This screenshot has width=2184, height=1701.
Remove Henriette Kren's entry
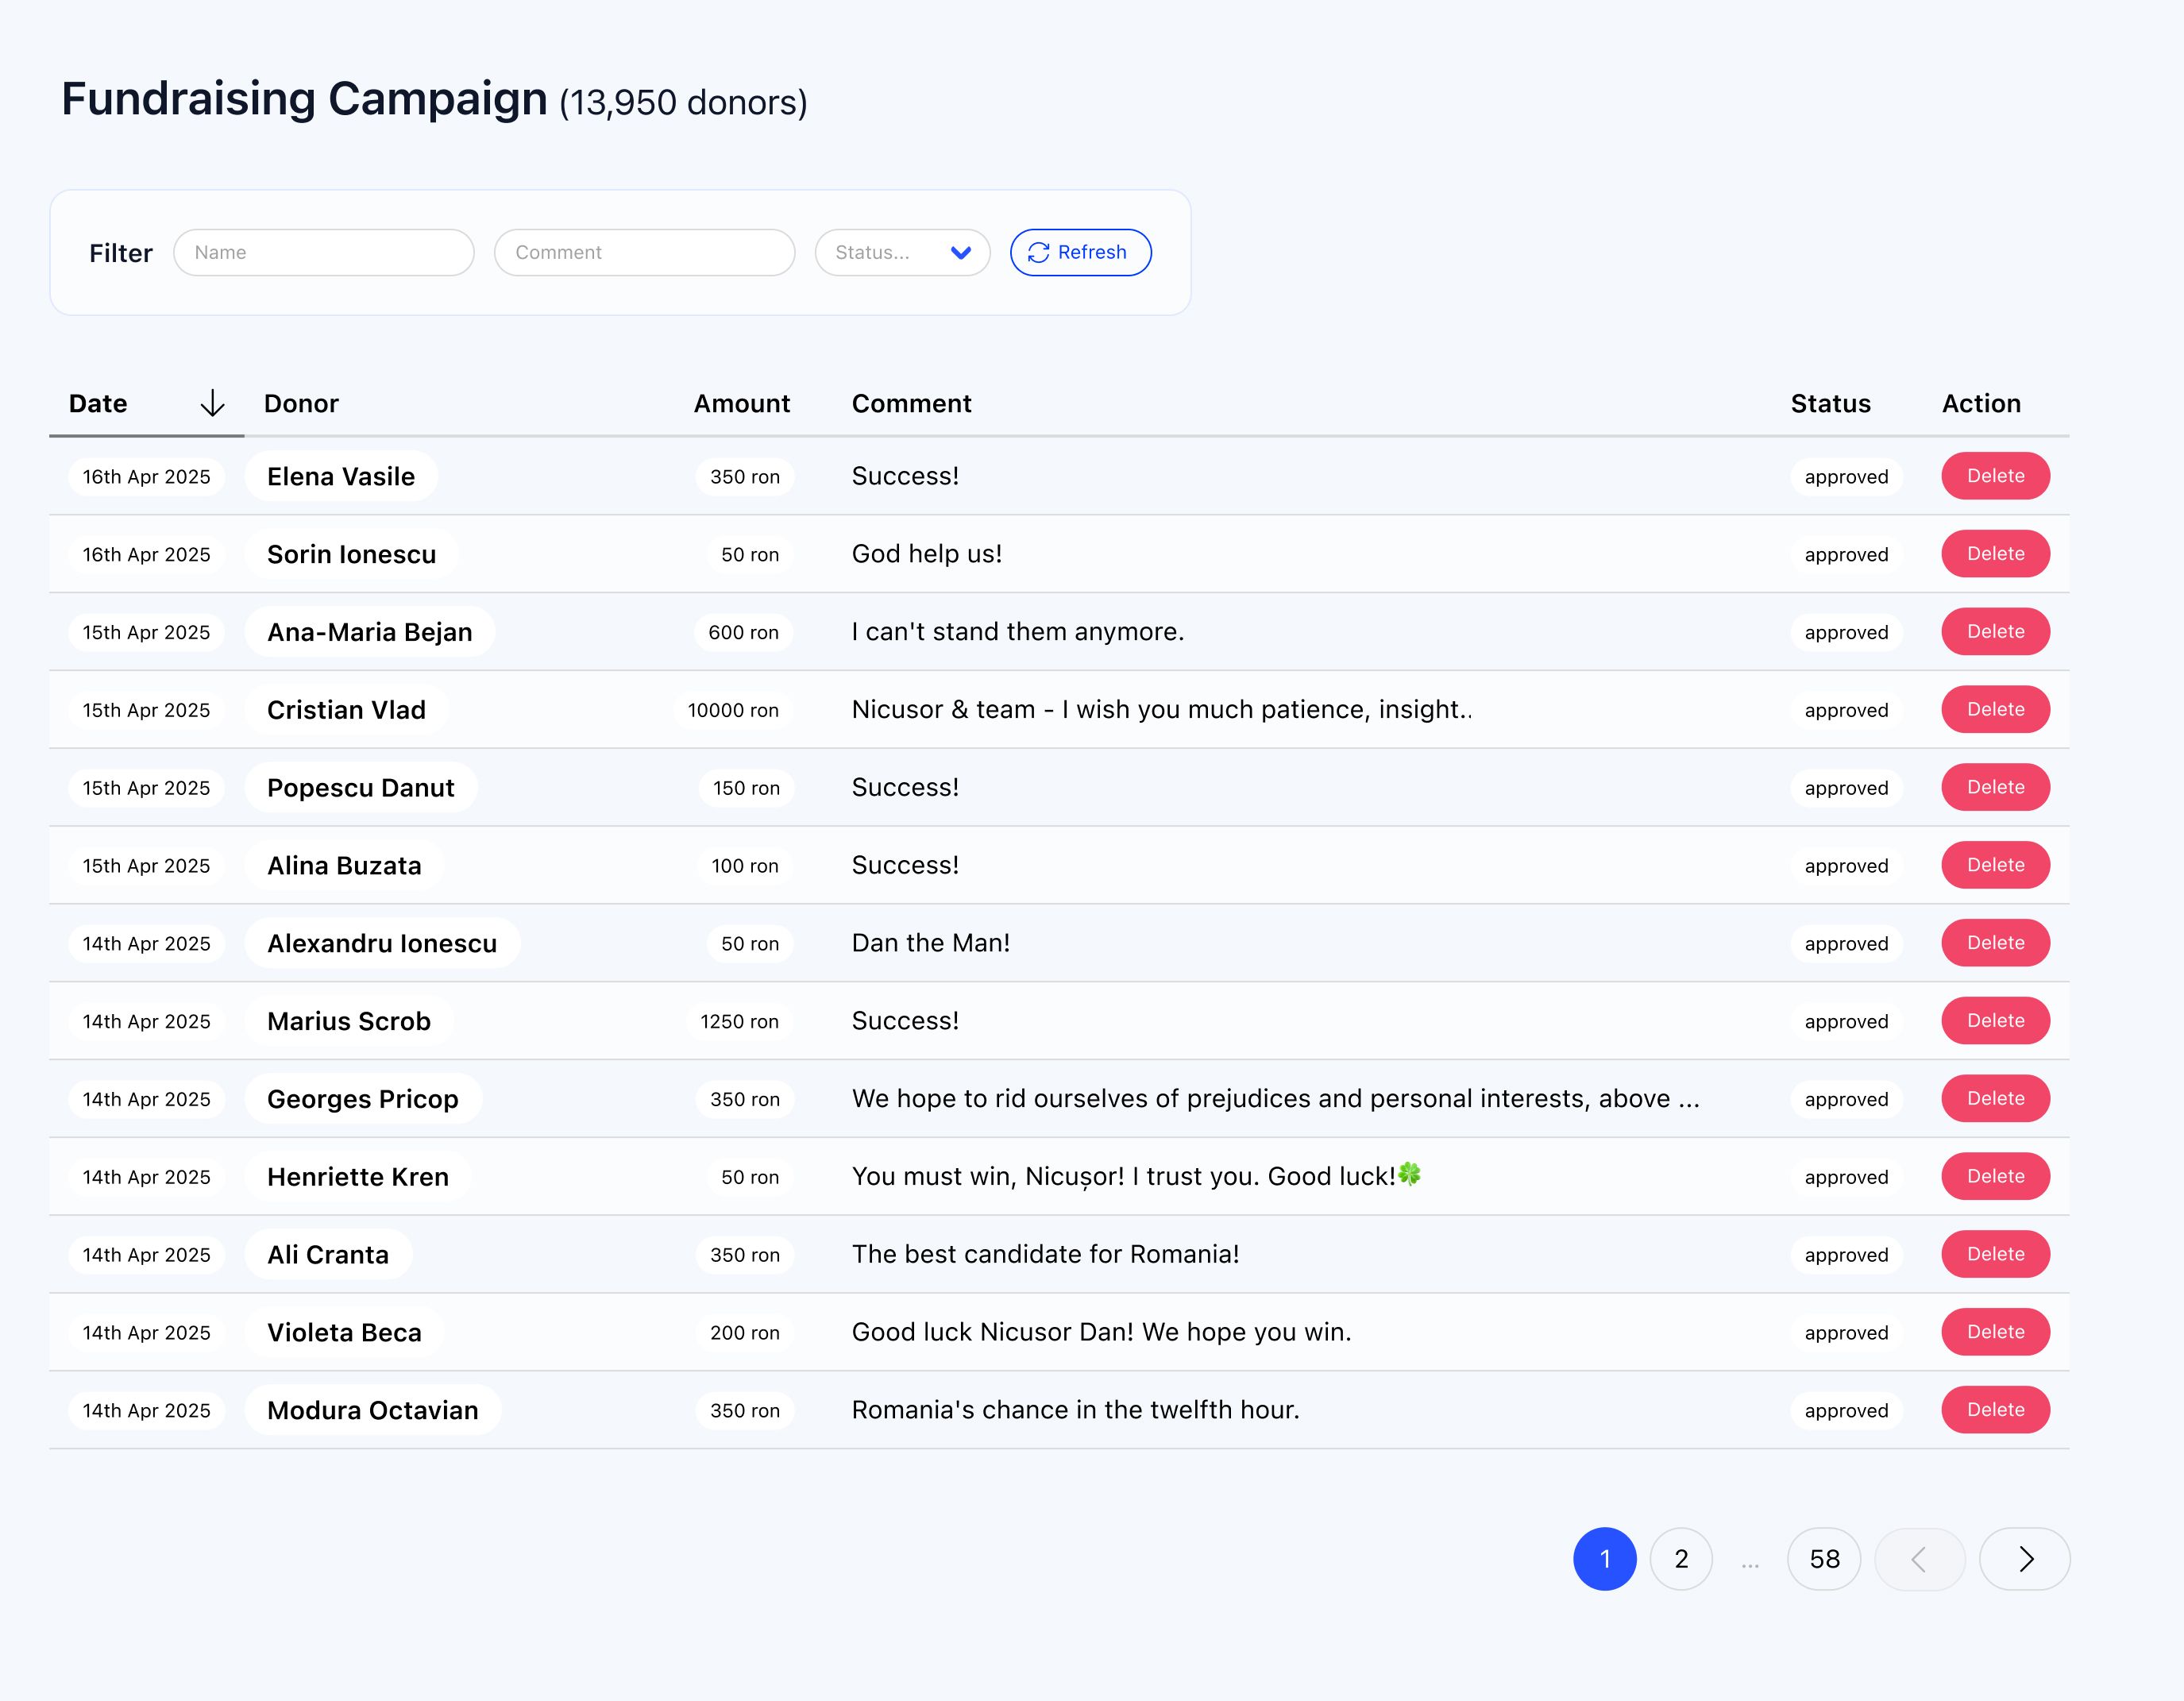pos(1995,1177)
